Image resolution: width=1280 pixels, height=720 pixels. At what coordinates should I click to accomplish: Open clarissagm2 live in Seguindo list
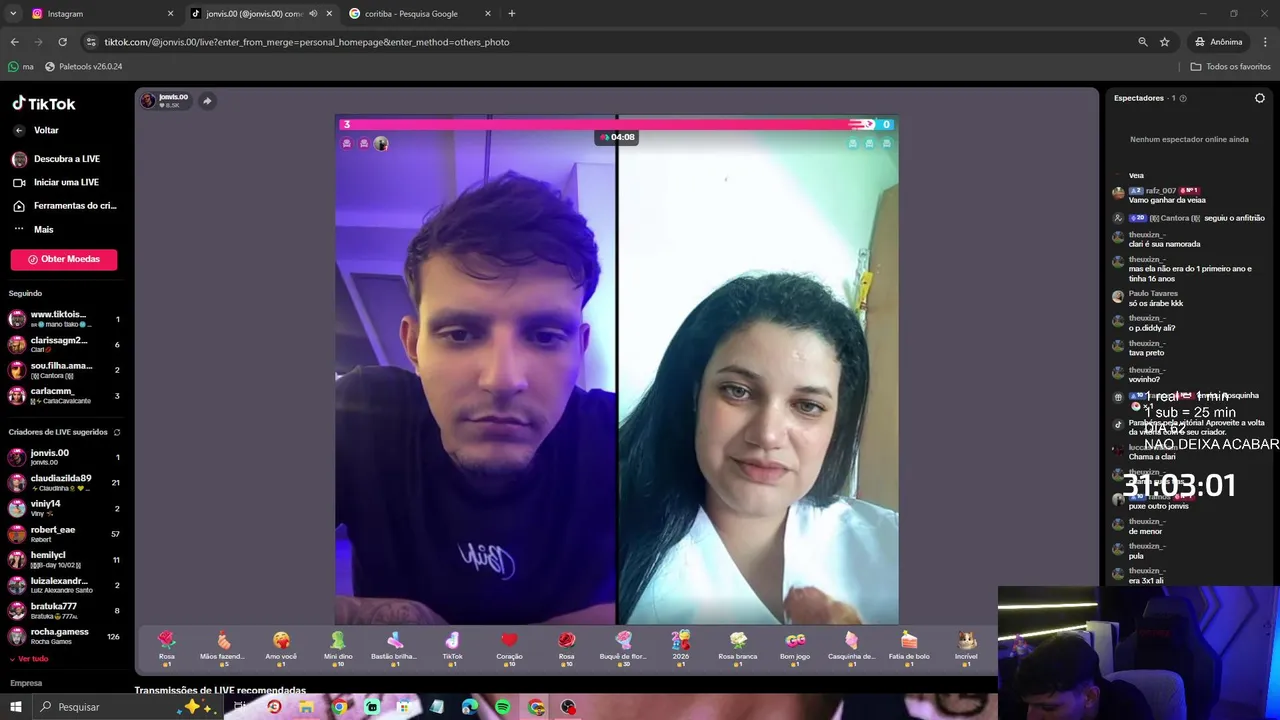click(x=64, y=344)
